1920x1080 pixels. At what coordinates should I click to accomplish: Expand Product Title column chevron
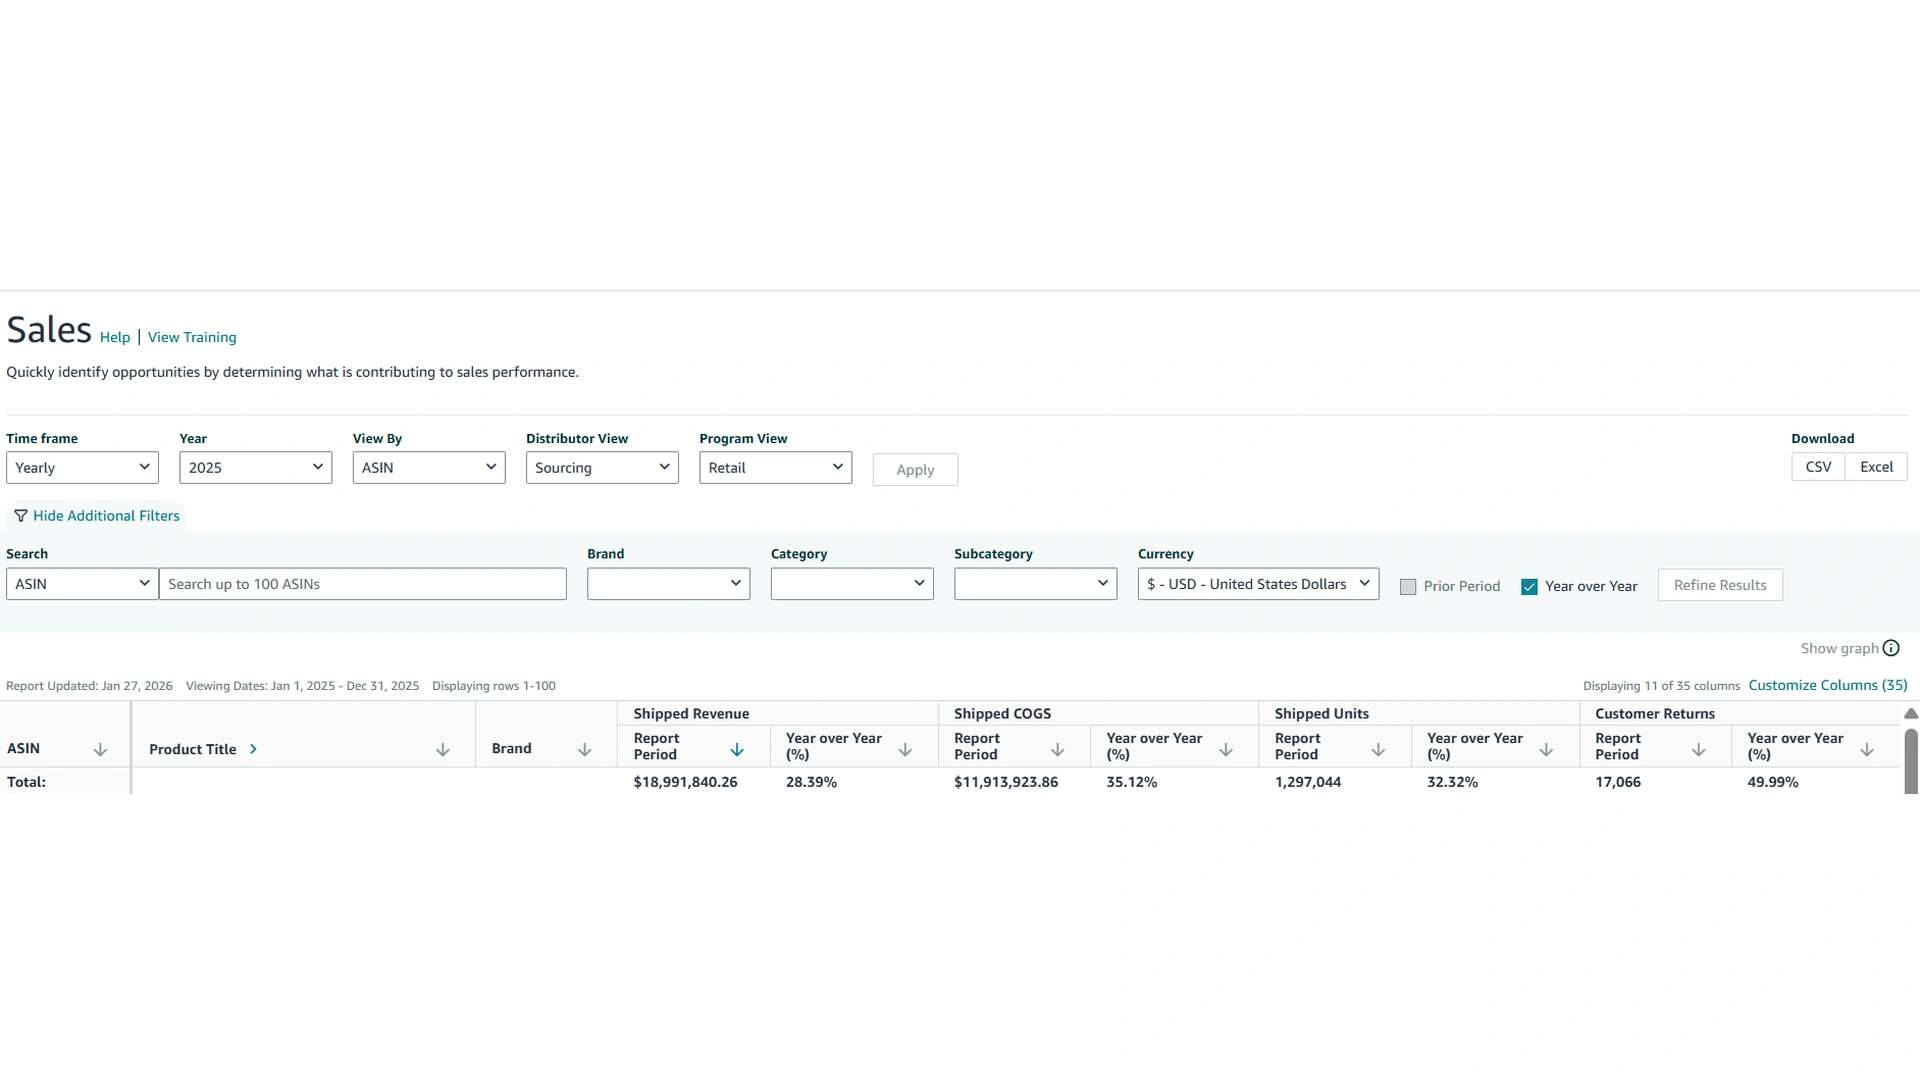click(253, 749)
